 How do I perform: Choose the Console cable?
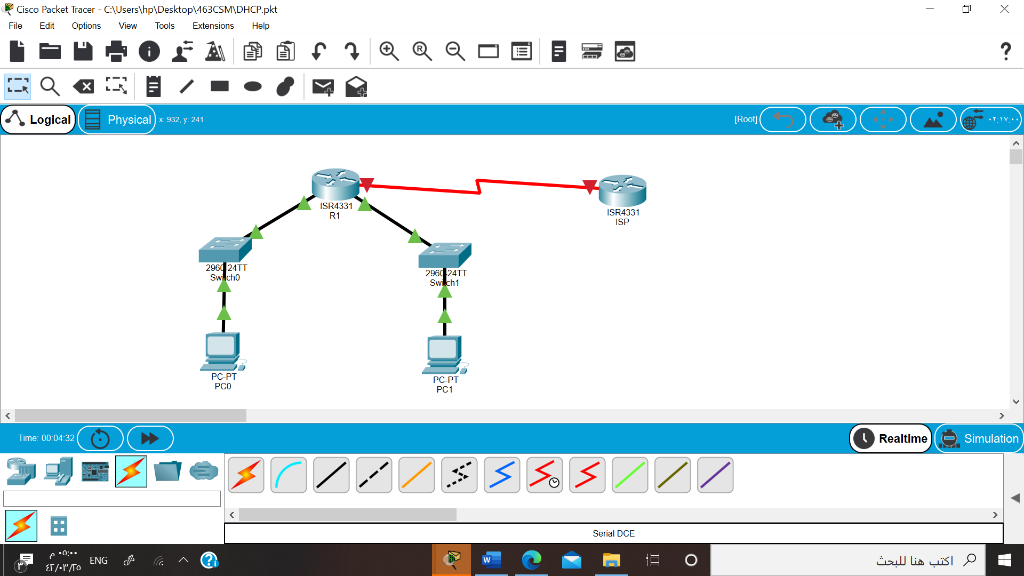(289, 475)
